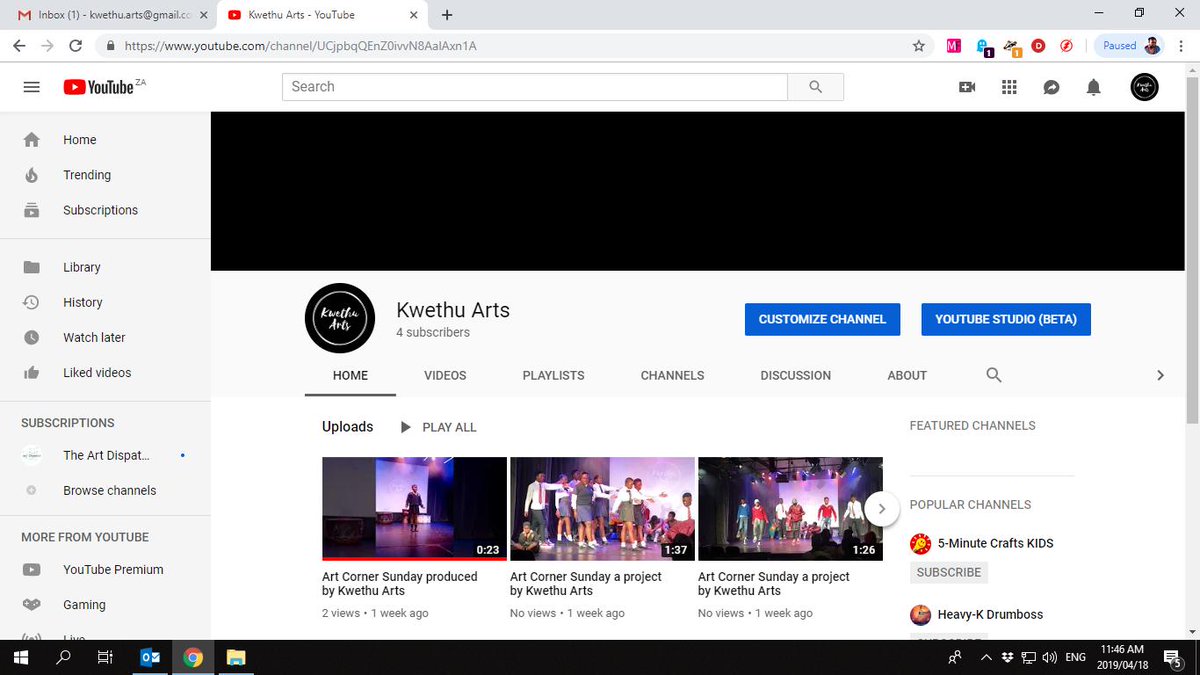Open Liked videos in the sidebar
Image resolution: width=1200 pixels, height=675 pixels.
tap(105, 372)
